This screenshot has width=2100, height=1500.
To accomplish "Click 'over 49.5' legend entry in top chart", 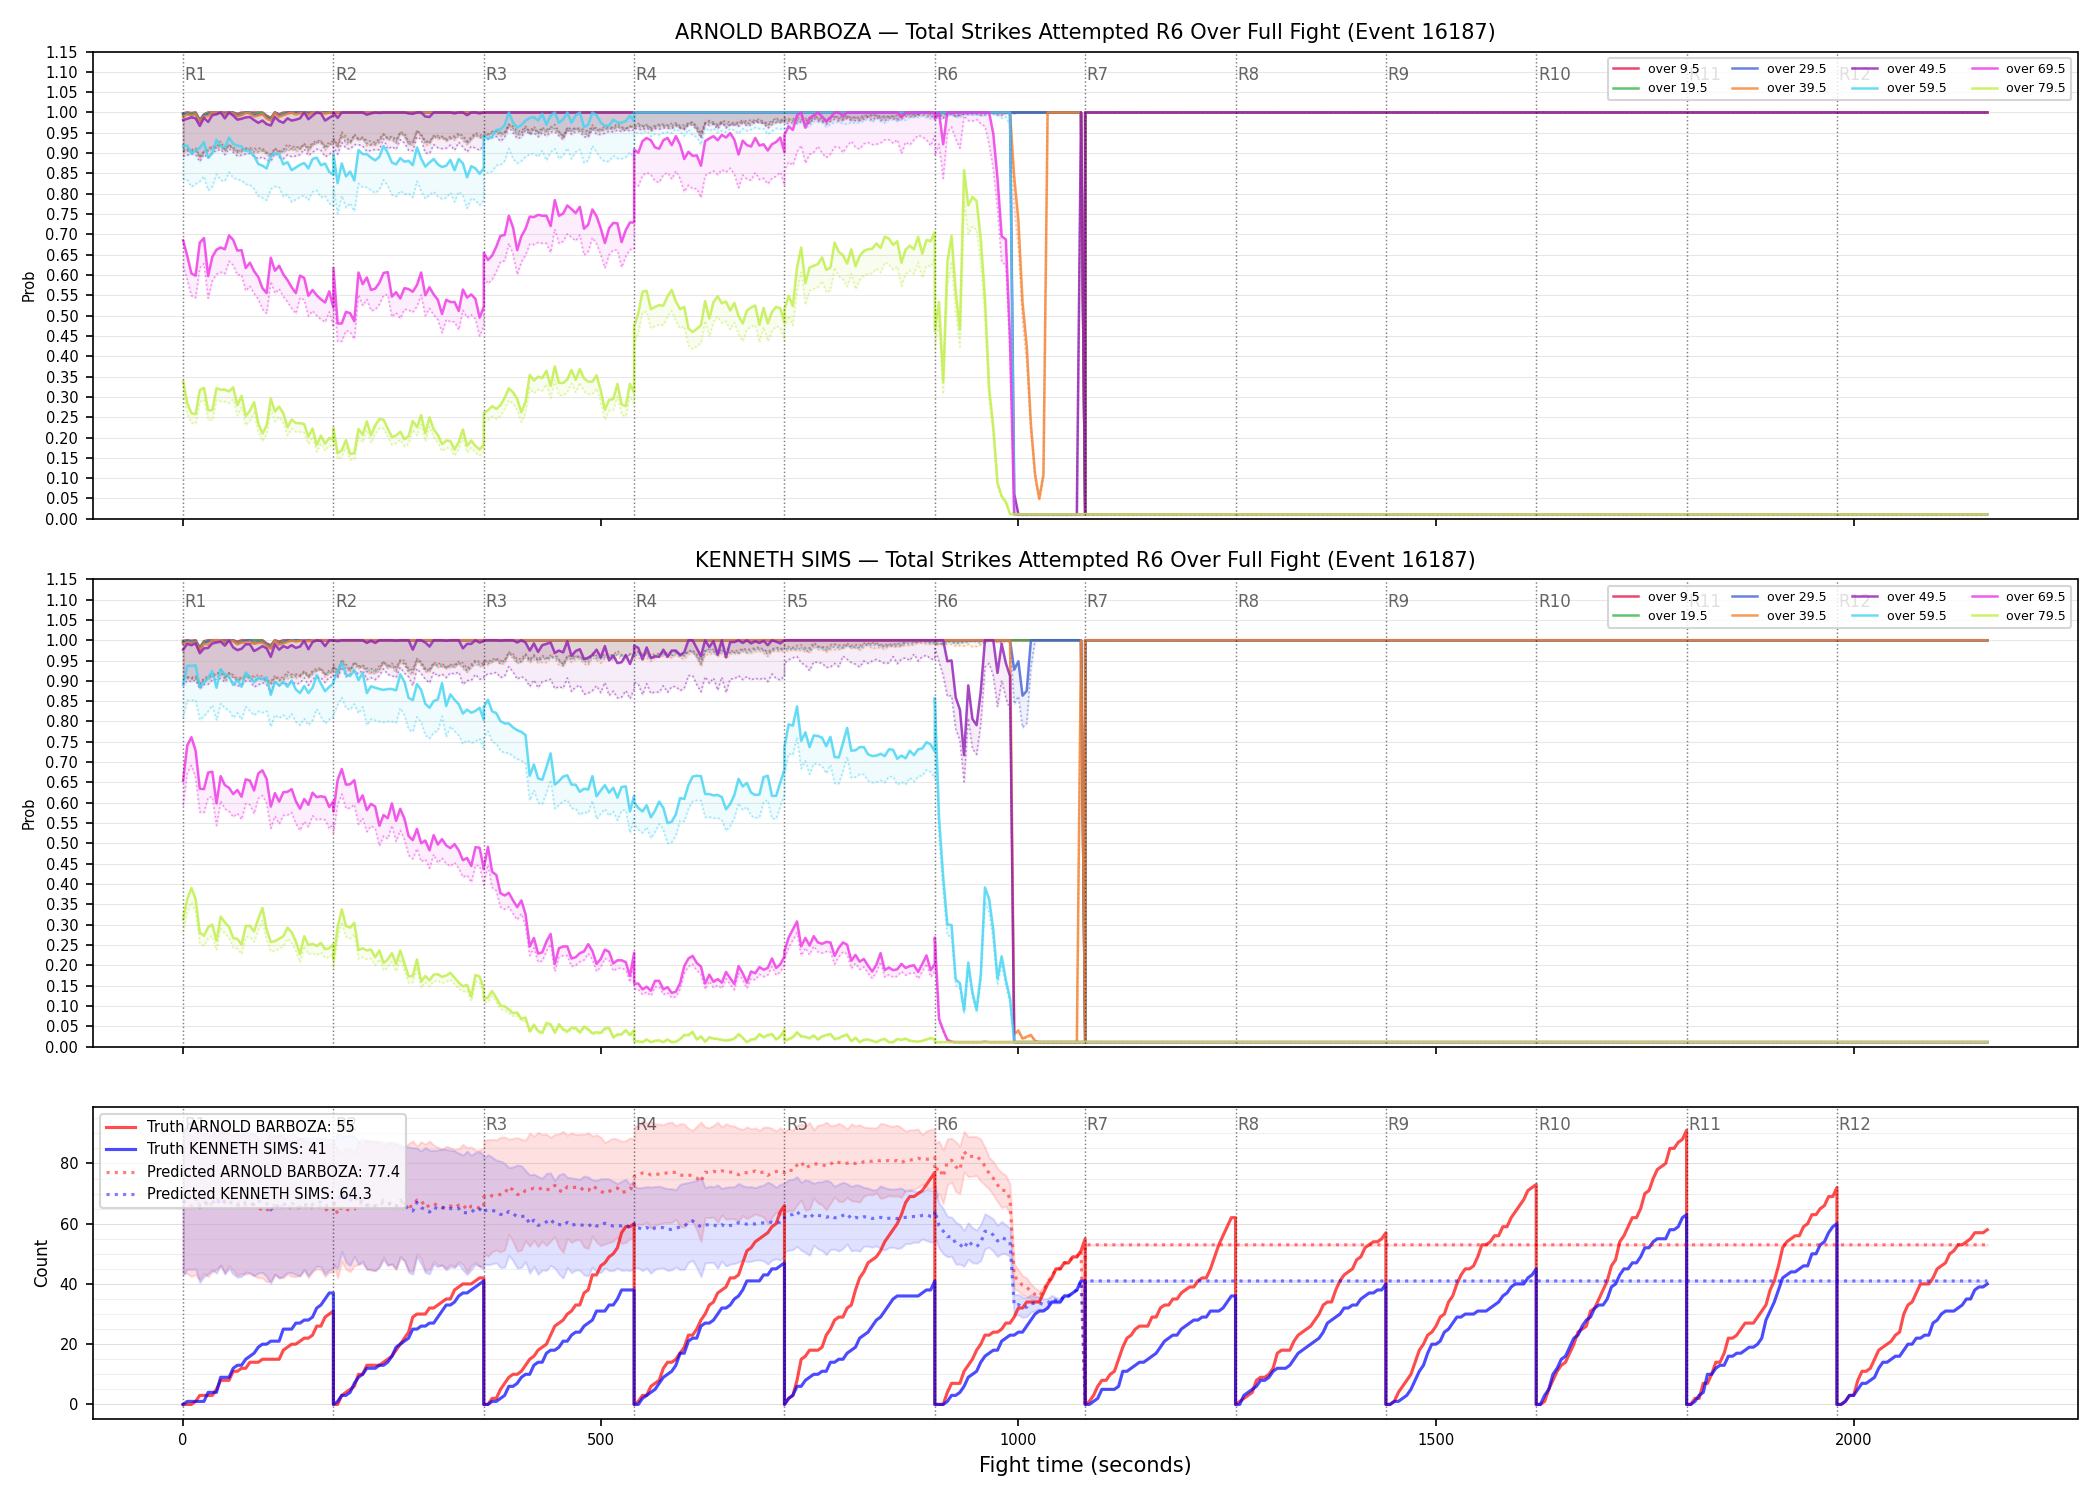I will 1899,69.
